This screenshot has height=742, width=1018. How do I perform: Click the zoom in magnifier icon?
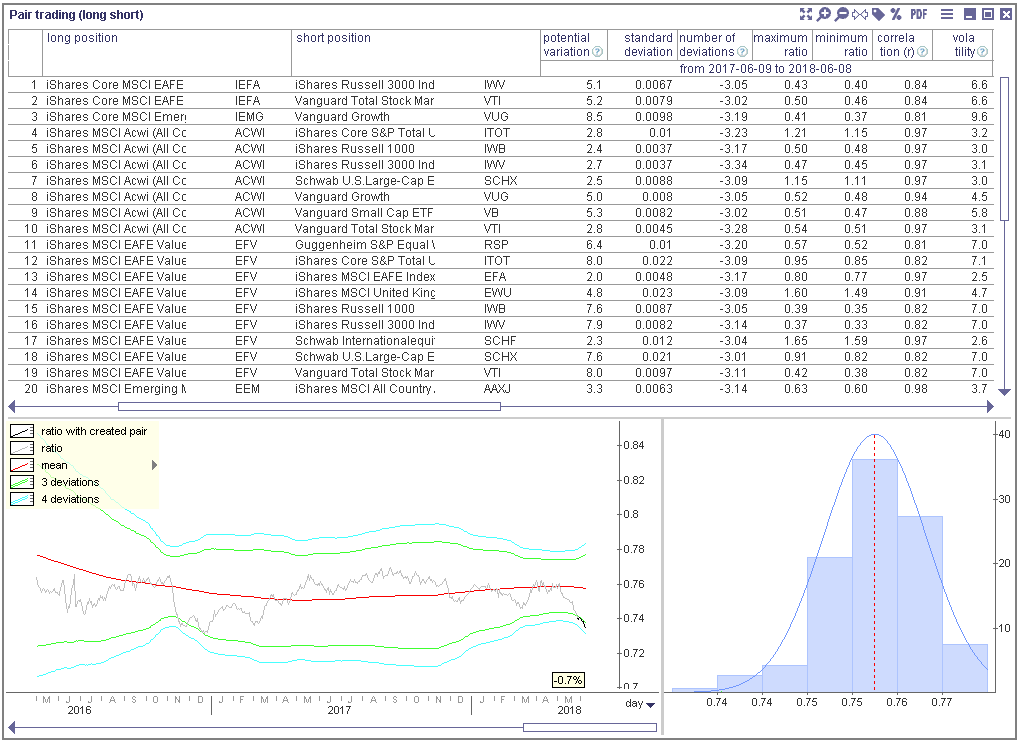click(x=824, y=14)
